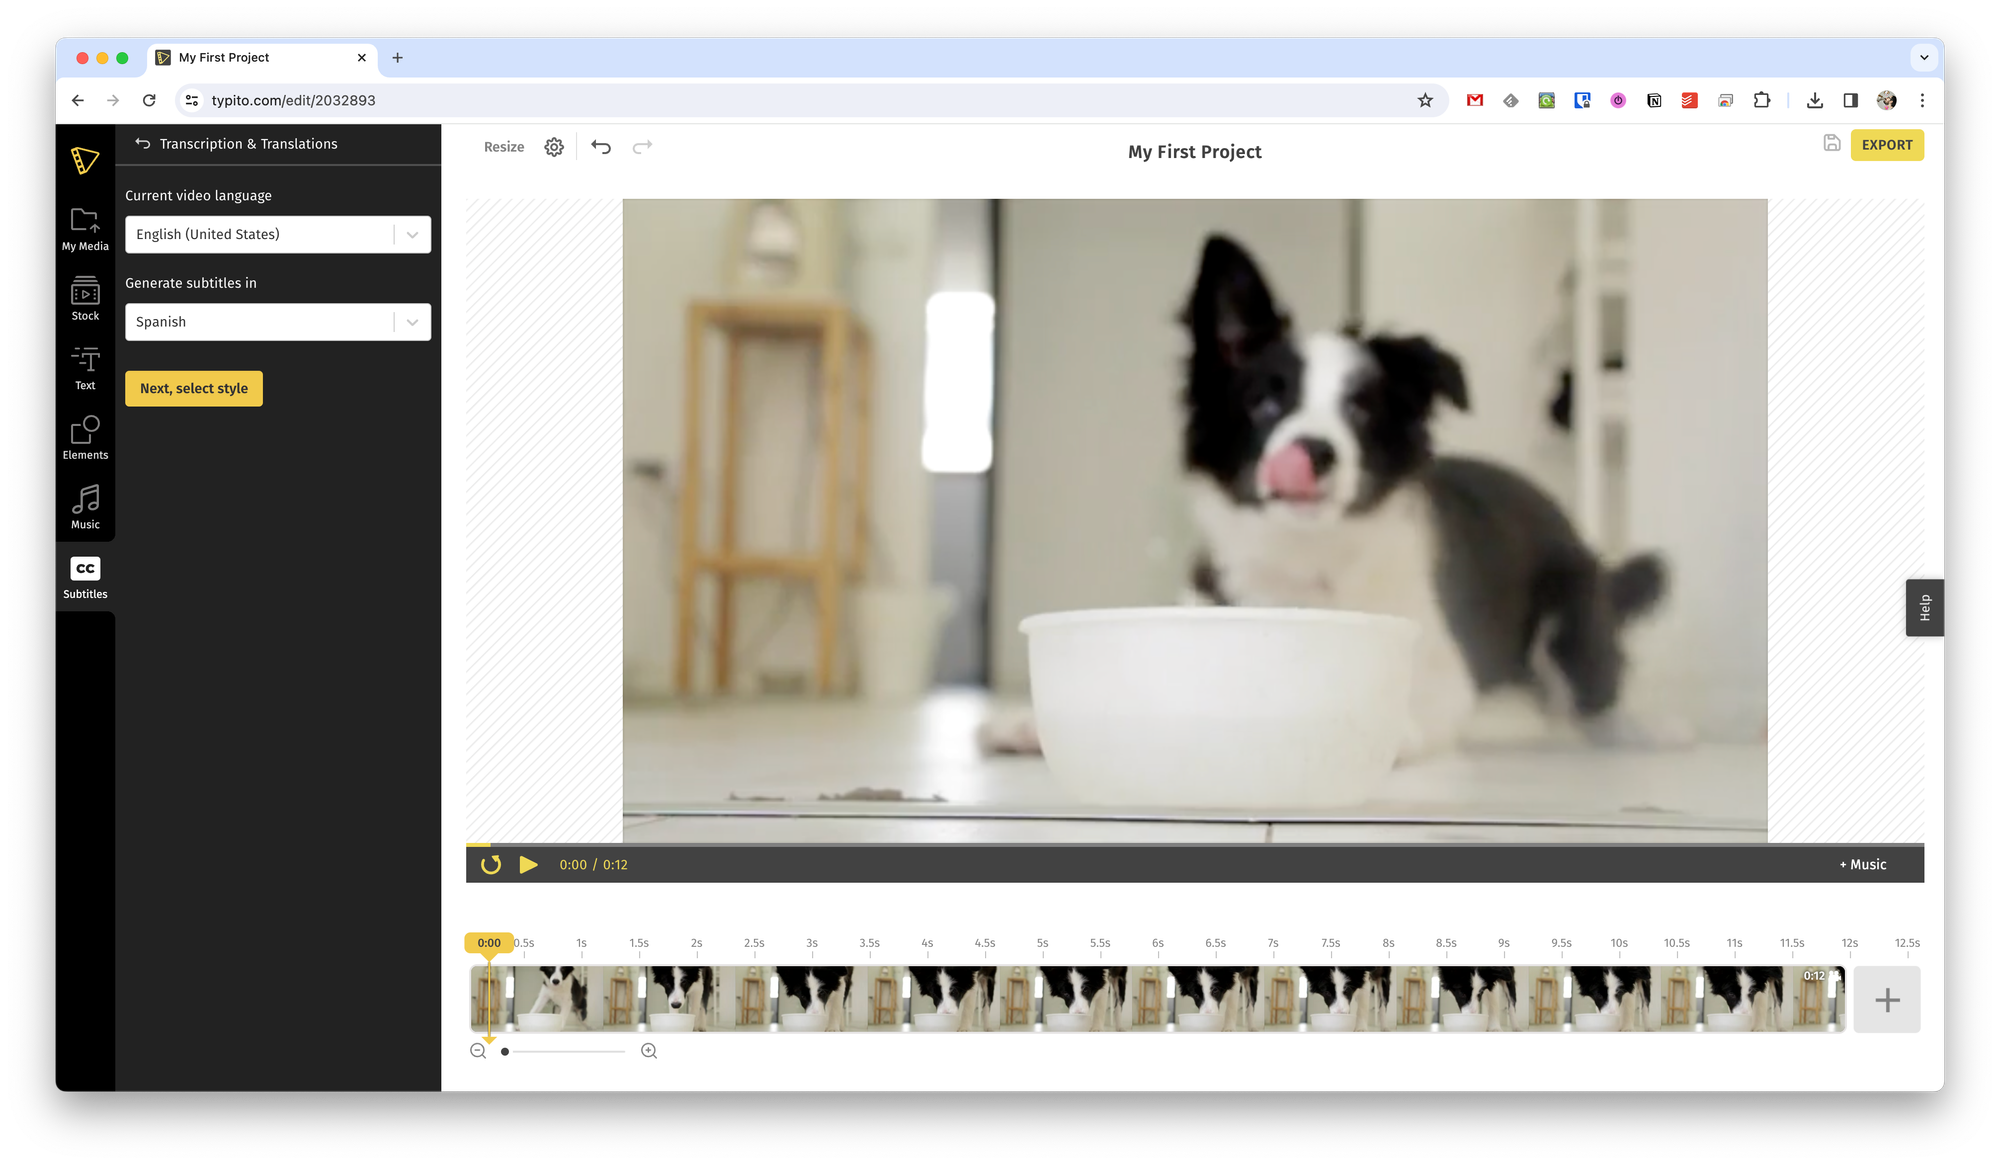Select the Text tool in sidebar

tap(85, 367)
